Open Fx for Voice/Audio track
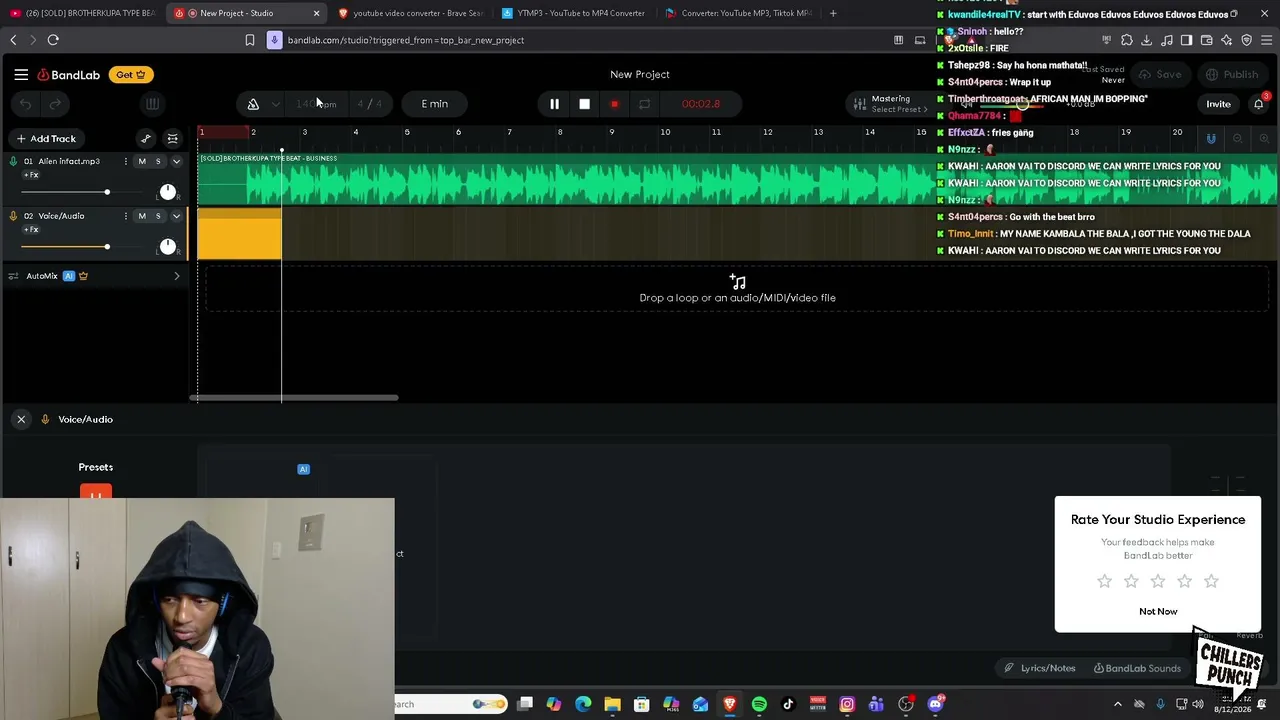1280x720 pixels. [31, 230]
